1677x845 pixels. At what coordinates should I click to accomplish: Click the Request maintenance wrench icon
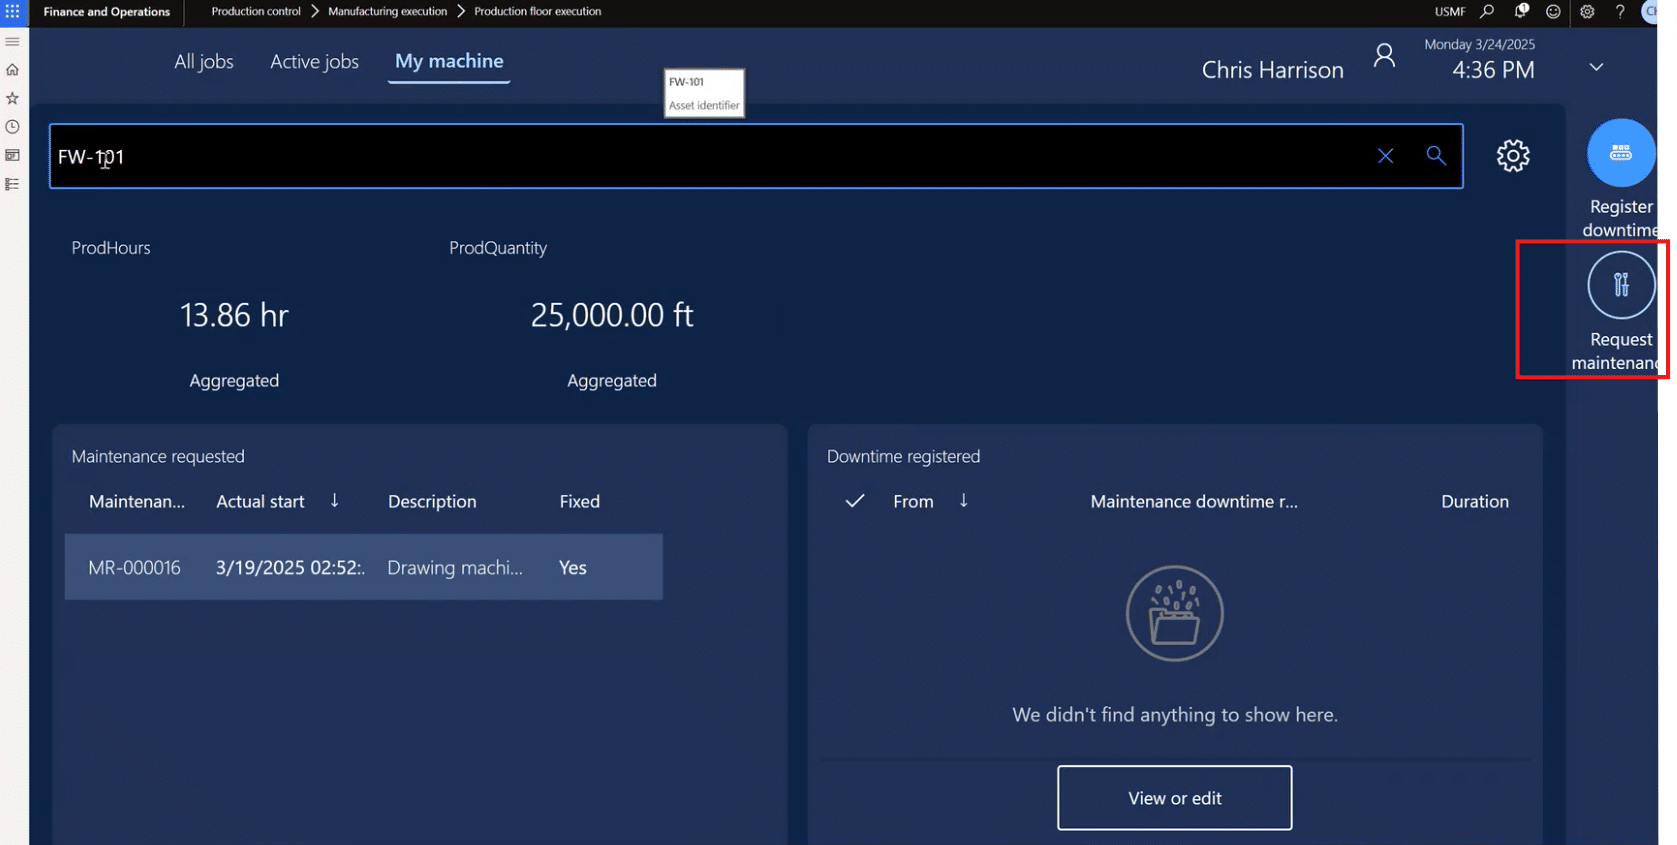click(x=1620, y=285)
